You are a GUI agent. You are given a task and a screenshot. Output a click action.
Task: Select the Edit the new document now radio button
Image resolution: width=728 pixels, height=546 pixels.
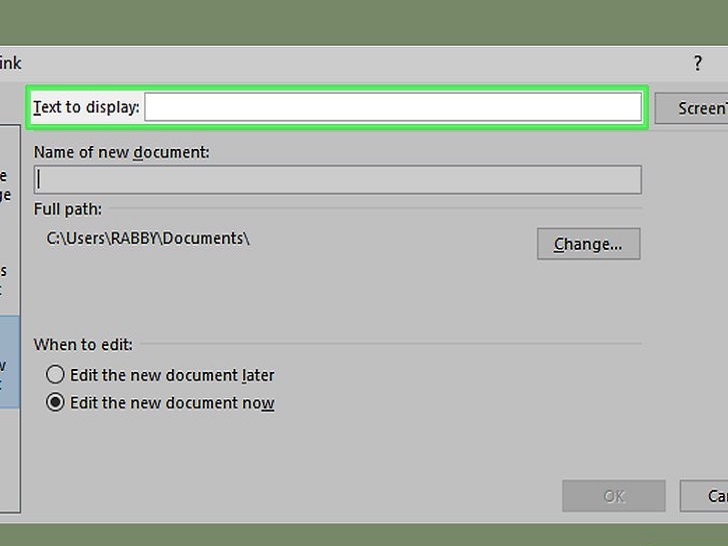click(56, 403)
